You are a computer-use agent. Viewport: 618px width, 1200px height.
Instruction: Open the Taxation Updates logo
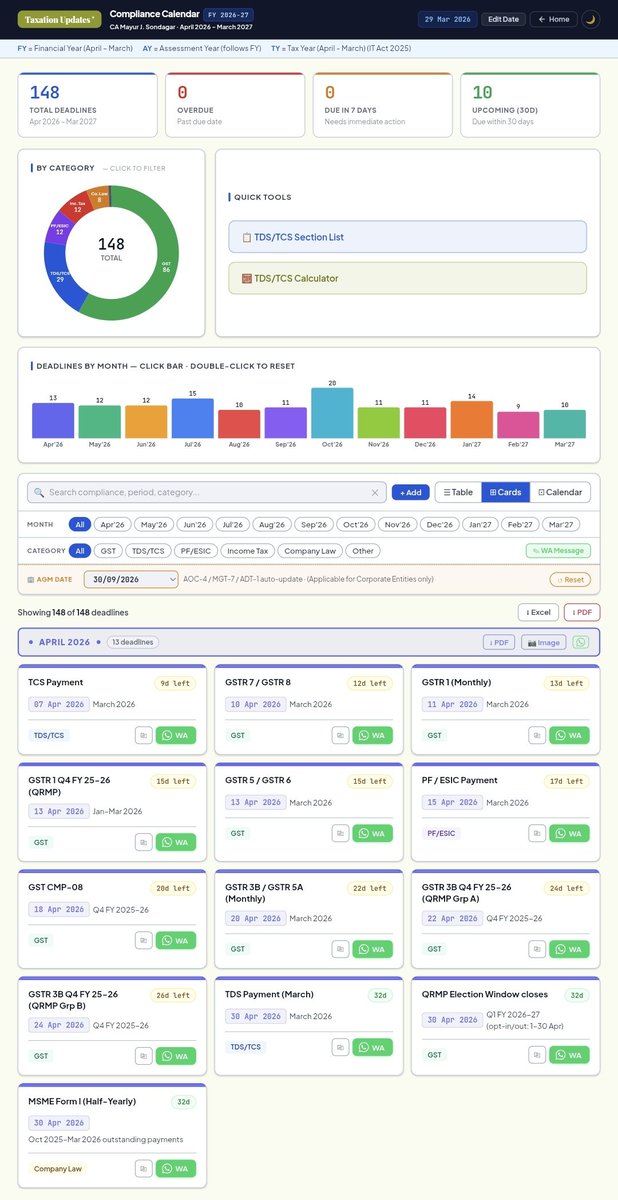[59, 19]
